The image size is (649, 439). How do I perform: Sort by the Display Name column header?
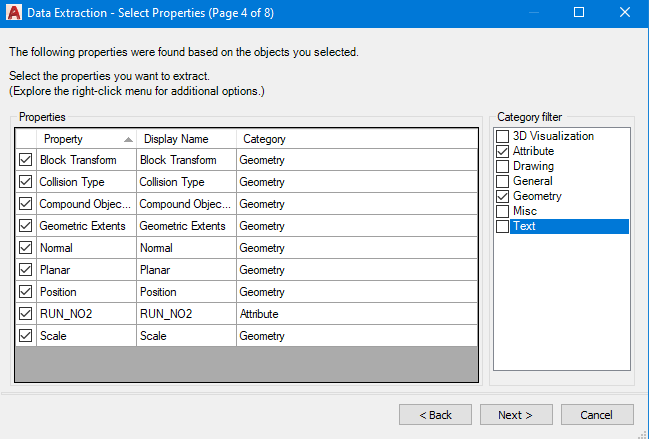click(x=186, y=139)
